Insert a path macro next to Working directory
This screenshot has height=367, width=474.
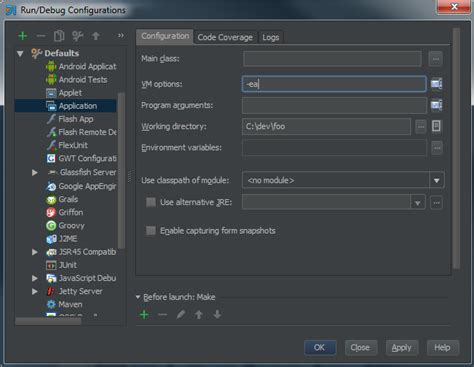436,126
